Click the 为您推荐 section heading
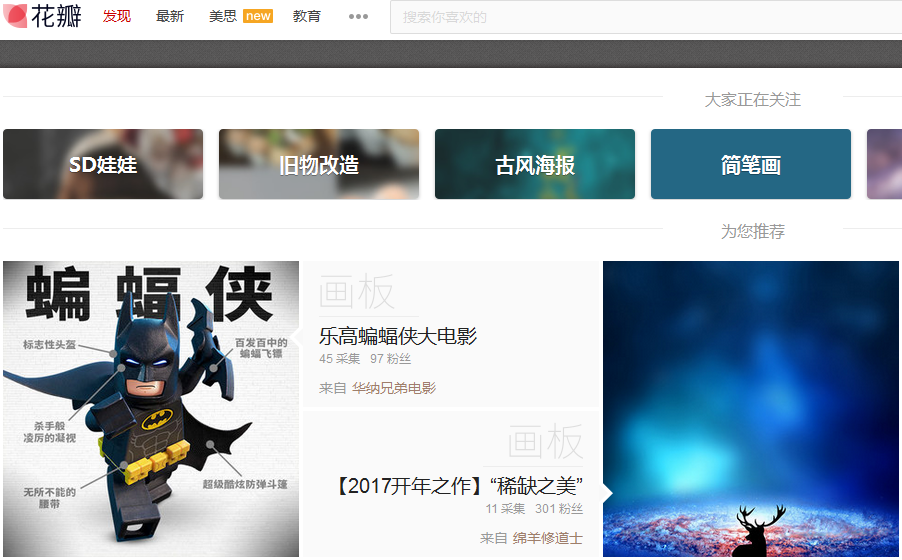Screen dimensions: 902x560 752,231
